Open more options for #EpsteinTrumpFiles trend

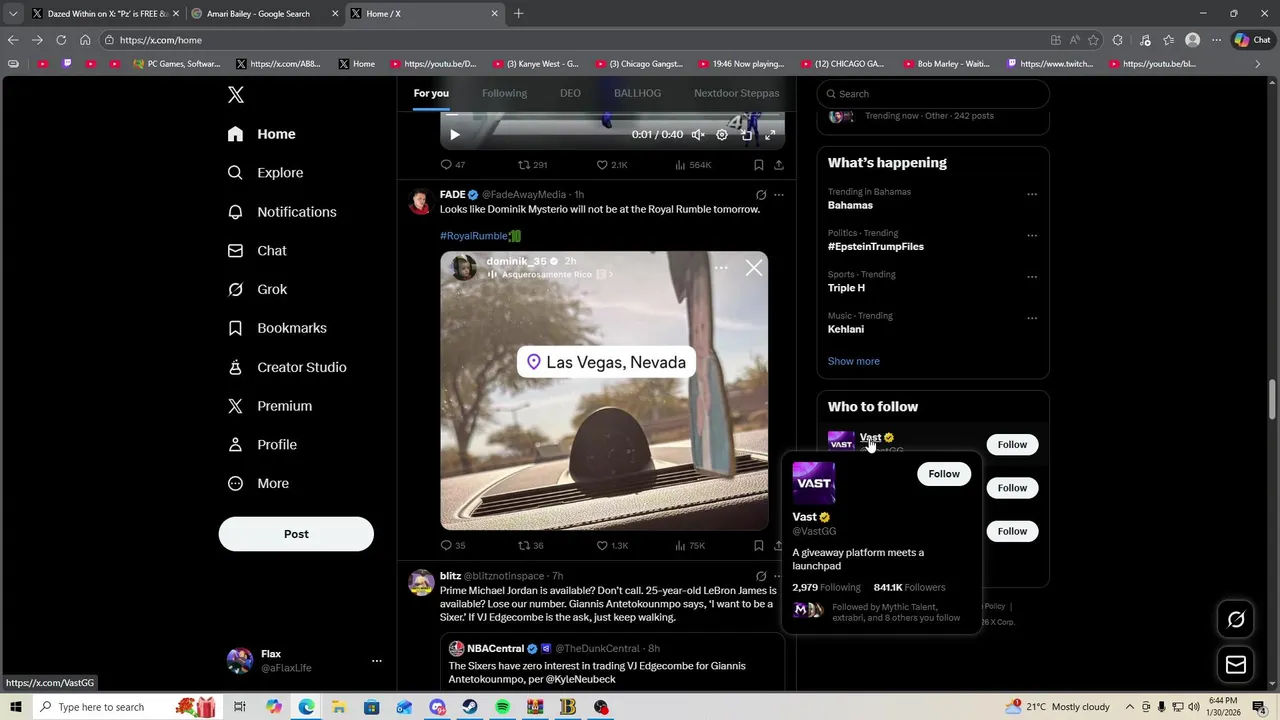tap(1032, 236)
